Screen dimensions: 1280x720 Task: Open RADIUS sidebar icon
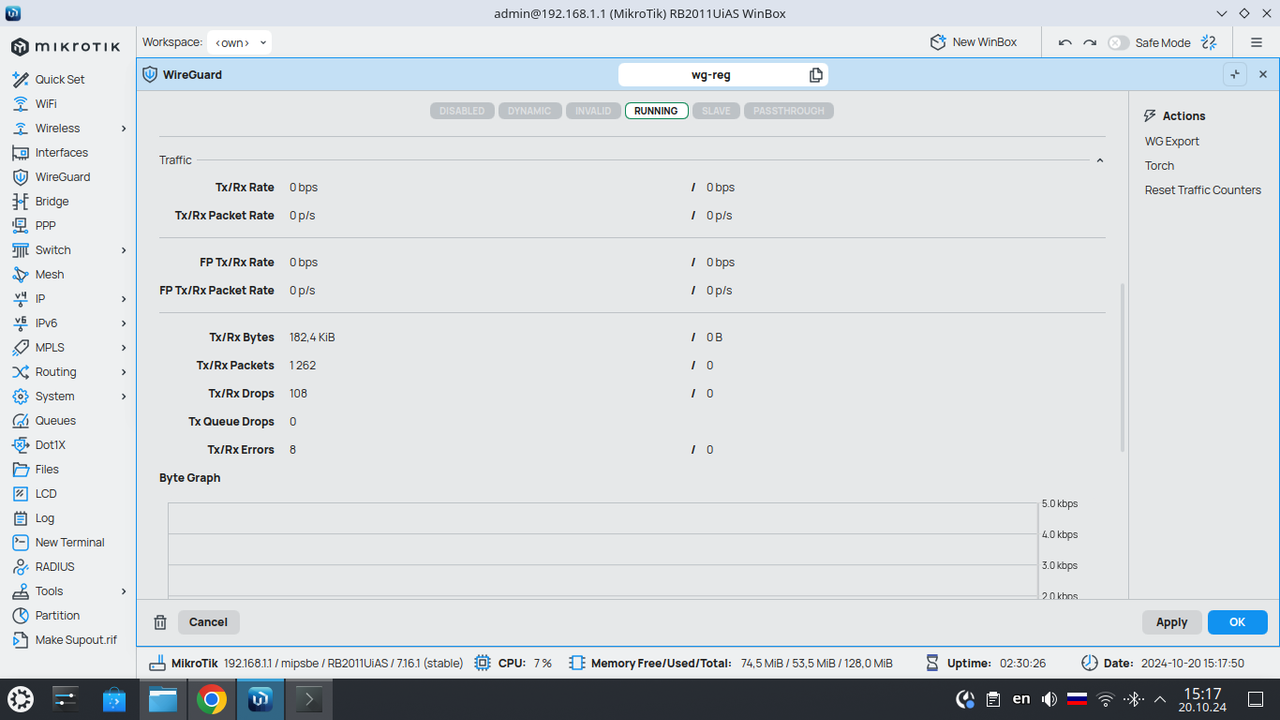tap(20, 567)
